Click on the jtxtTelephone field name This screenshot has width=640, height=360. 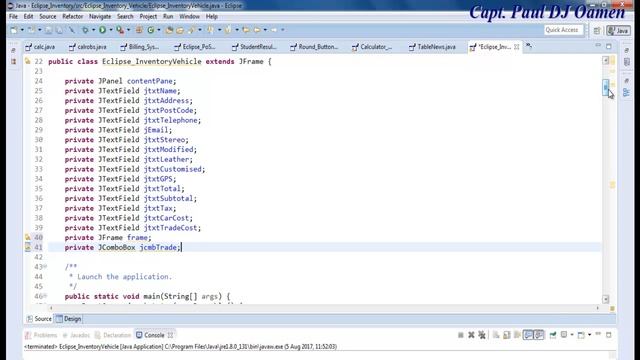(170, 120)
